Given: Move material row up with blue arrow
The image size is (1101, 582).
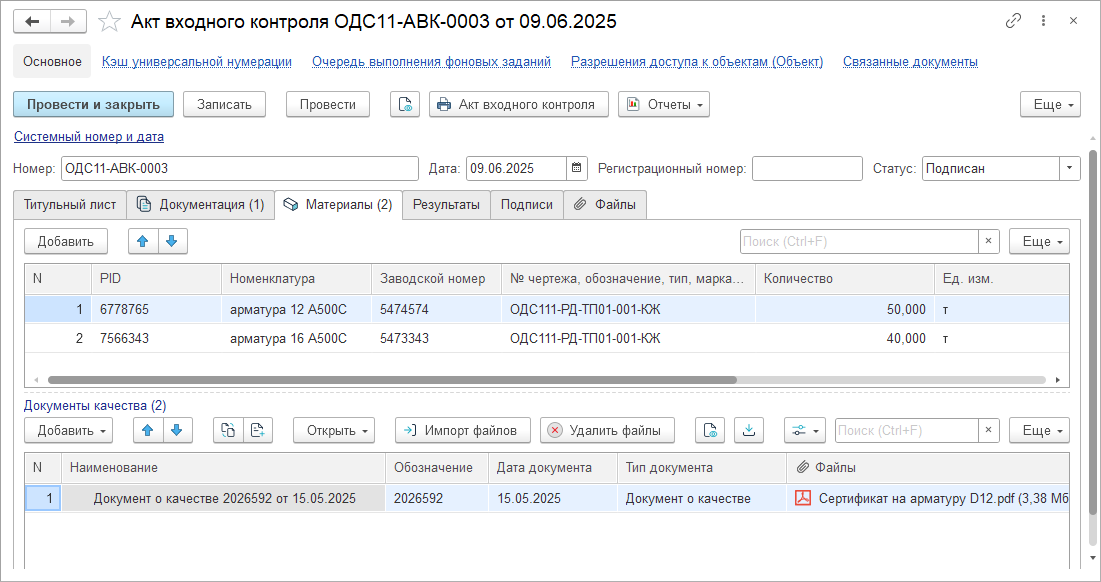Looking at the screenshot, I should click(144, 241).
